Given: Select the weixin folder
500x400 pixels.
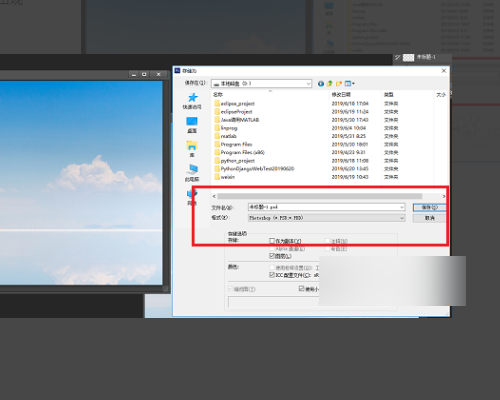Looking at the screenshot, I should [x=225, y=177].
